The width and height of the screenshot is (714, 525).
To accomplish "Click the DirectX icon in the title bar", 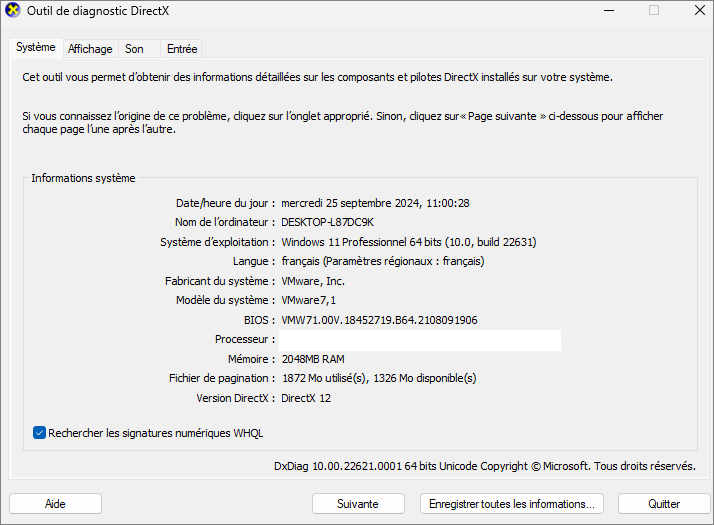I will tap(13, 11).
